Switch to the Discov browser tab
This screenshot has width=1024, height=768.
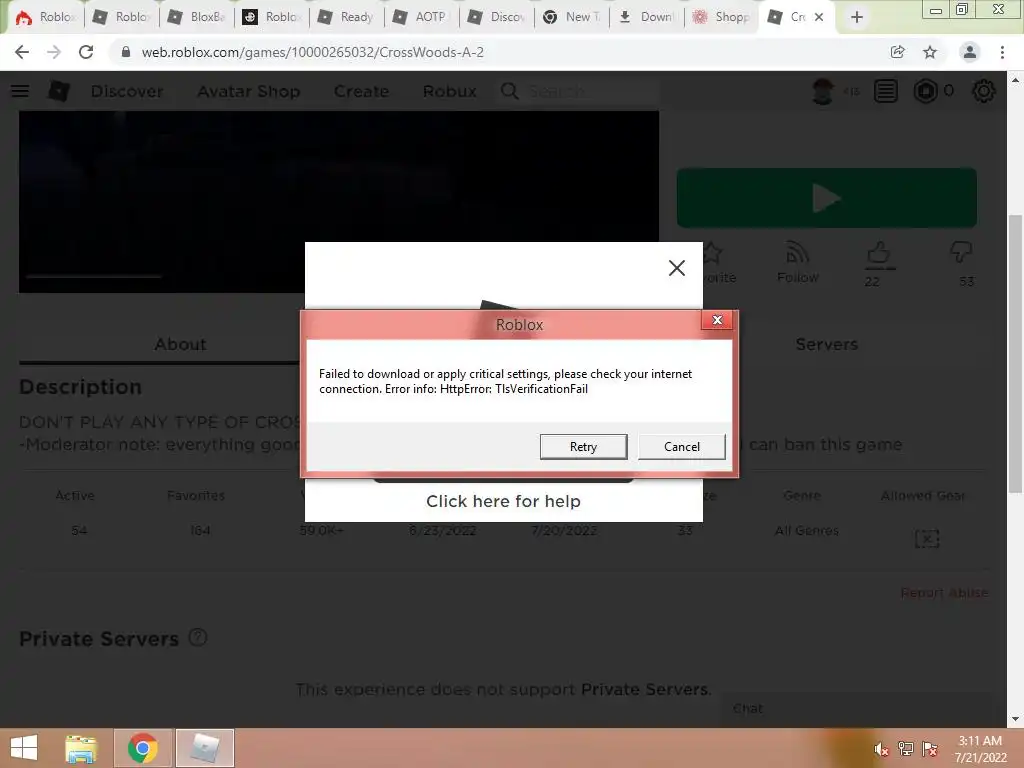(496, 17)
